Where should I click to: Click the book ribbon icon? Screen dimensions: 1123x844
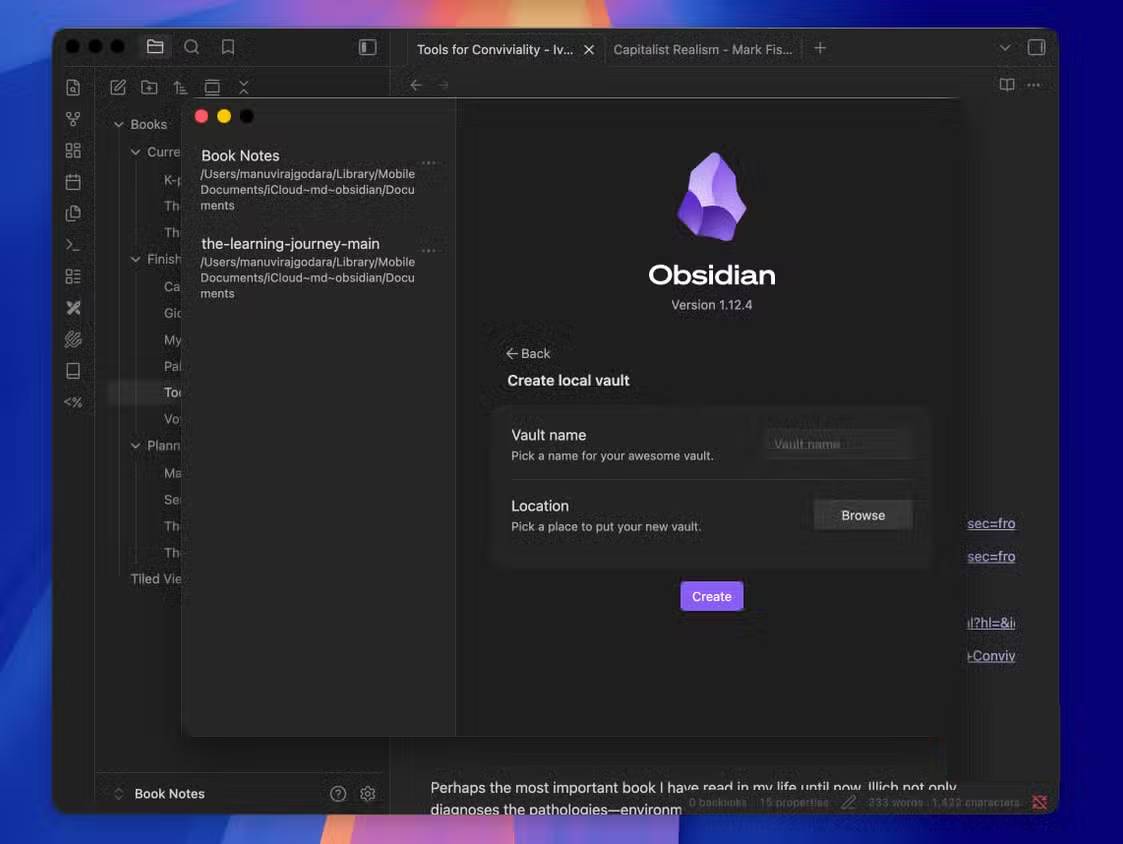73,371
